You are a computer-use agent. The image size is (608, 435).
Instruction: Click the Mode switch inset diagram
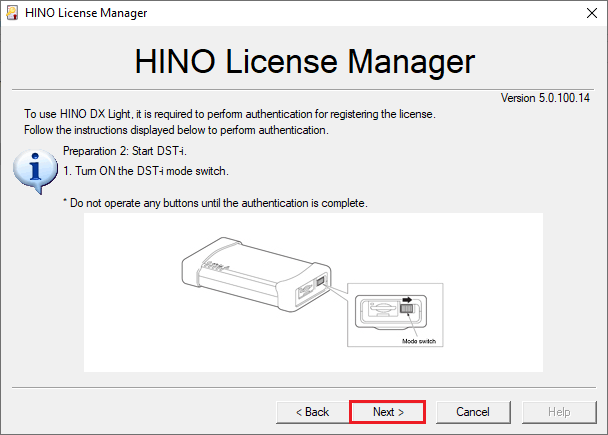(395, 315)
